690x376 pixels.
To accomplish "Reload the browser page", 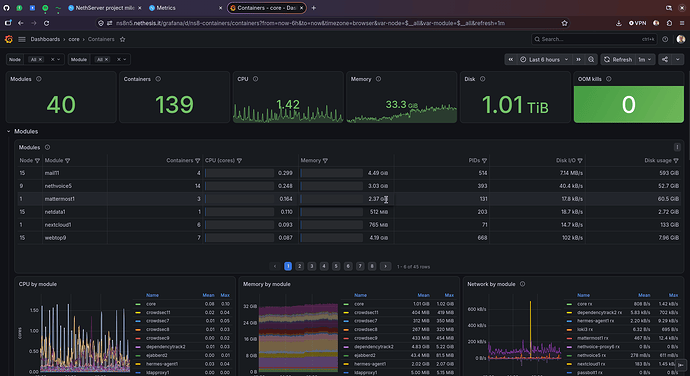I will tap(47, 23).
